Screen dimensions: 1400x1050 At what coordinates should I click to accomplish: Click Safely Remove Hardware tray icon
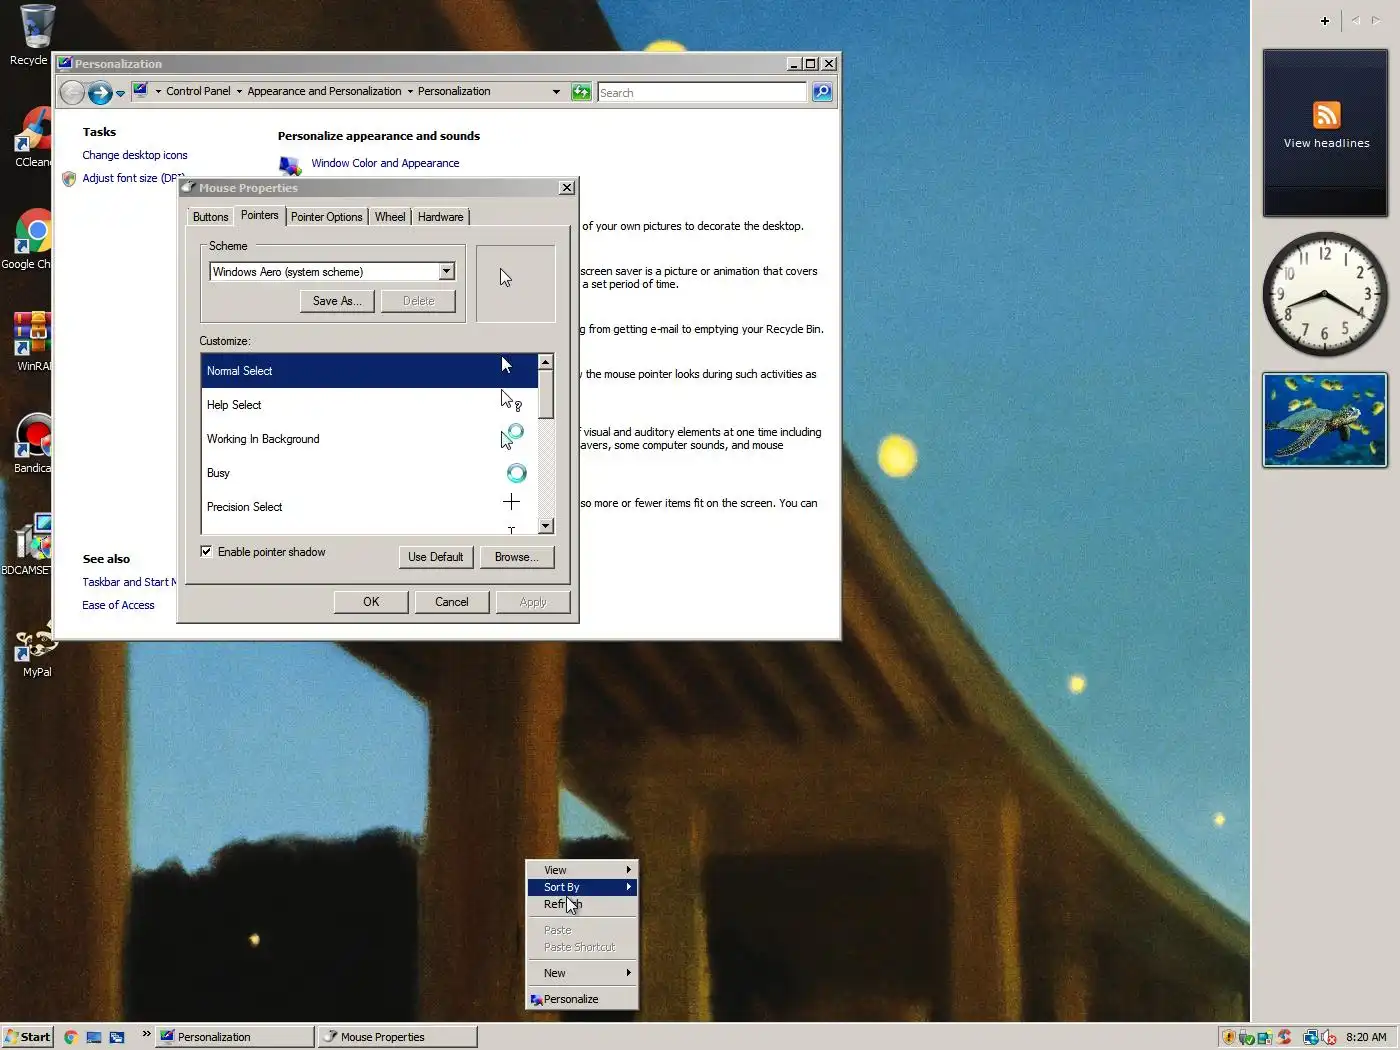coord(1247,1037)
